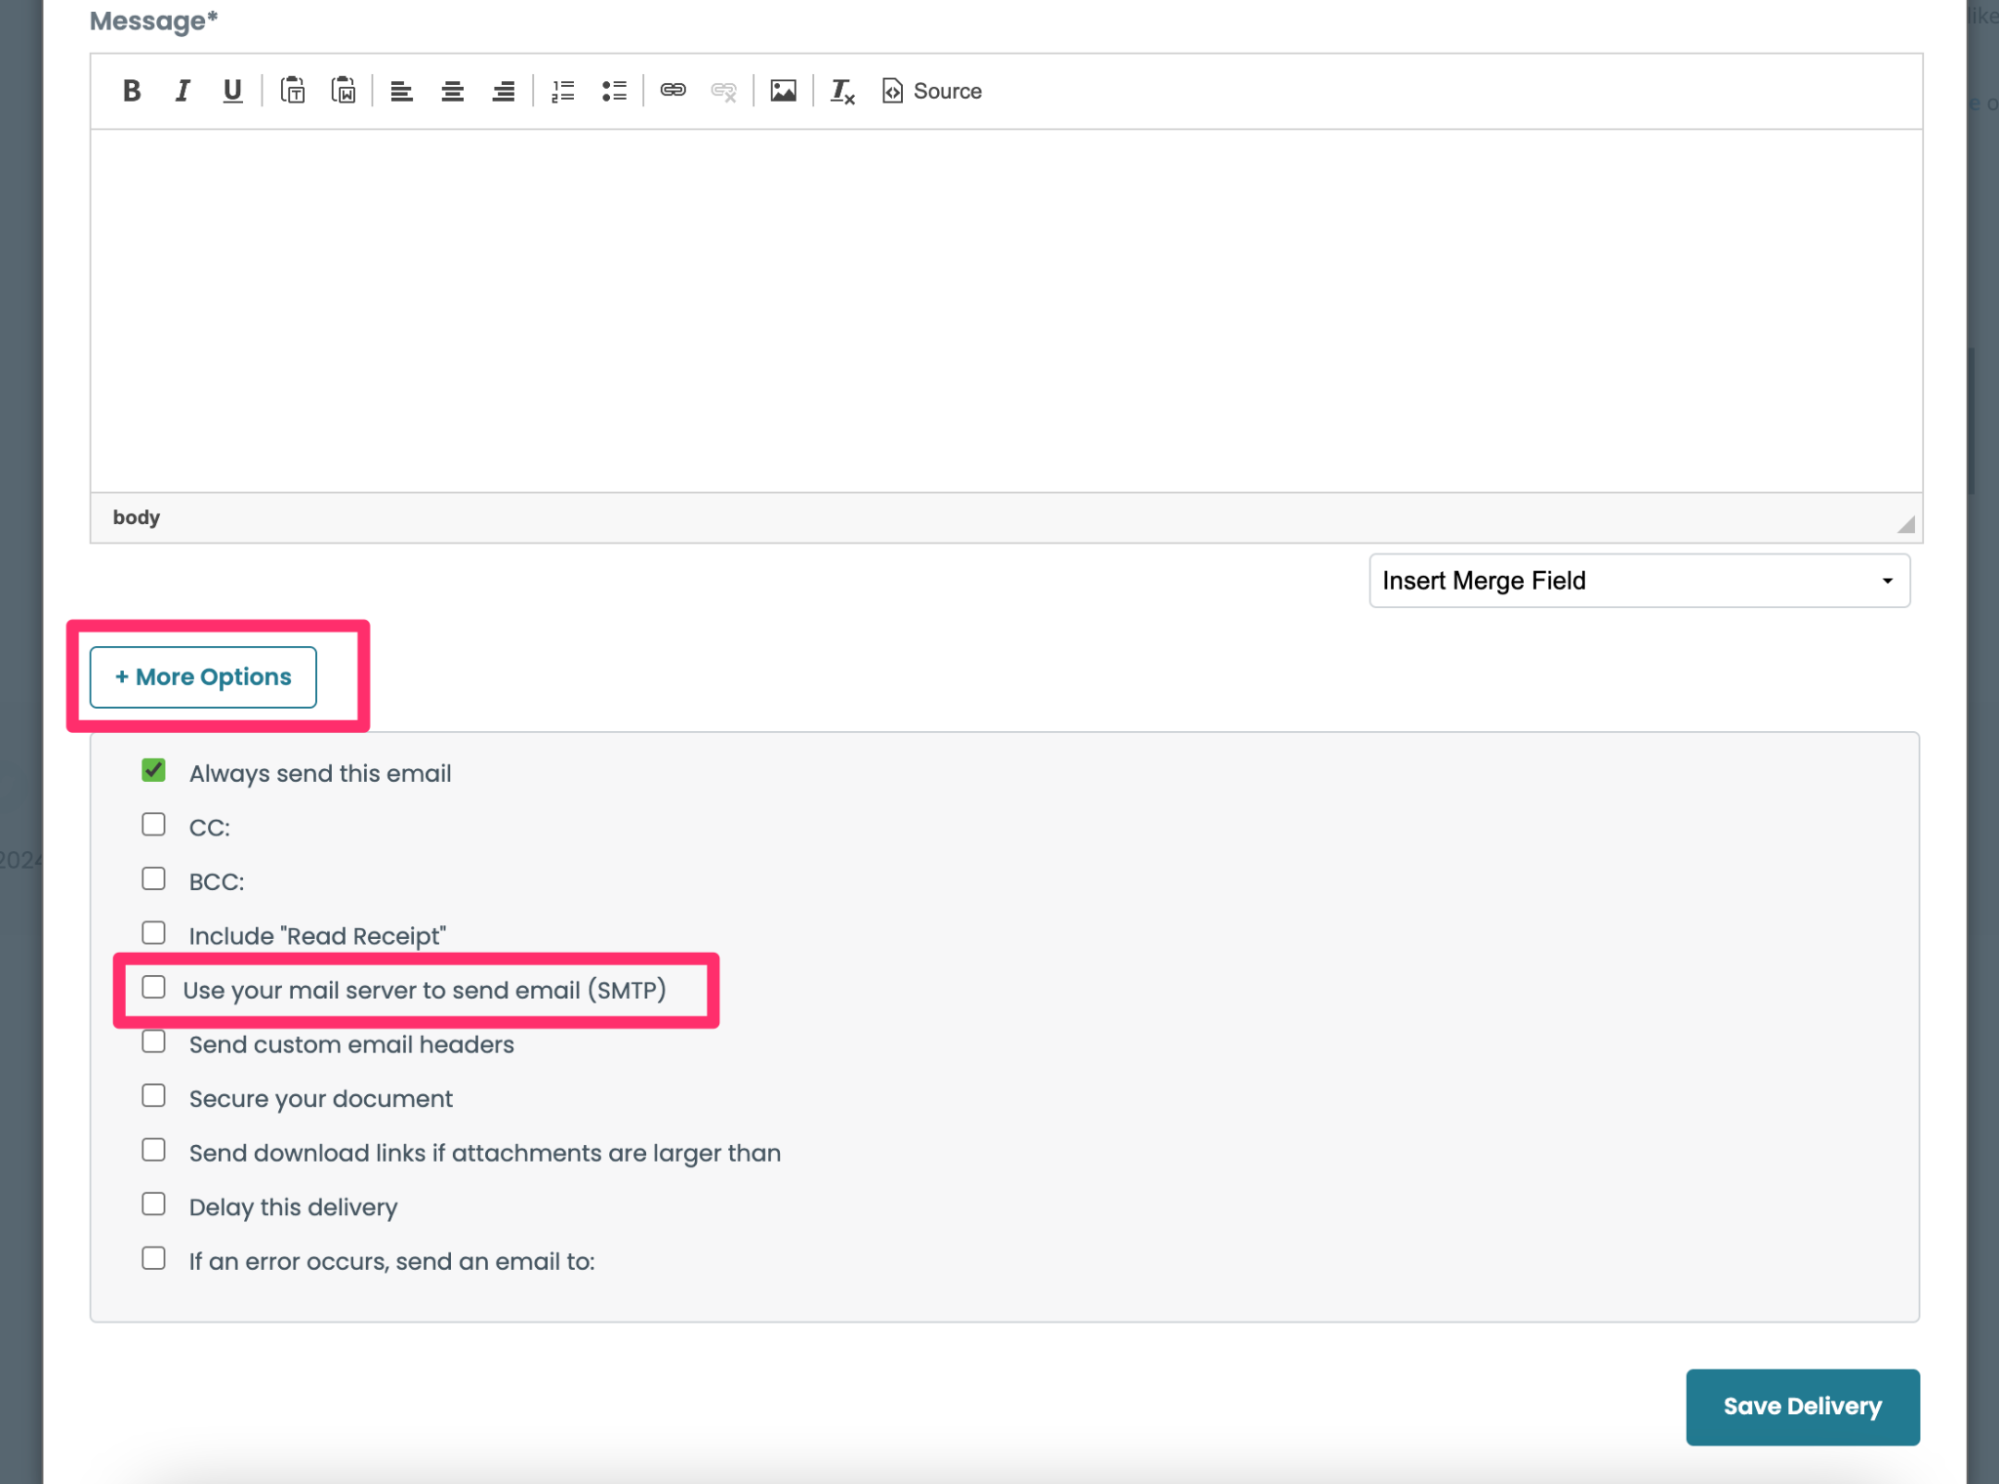Grab the editor resize handle
1999x1484 pixels.
pos(1906,525)
